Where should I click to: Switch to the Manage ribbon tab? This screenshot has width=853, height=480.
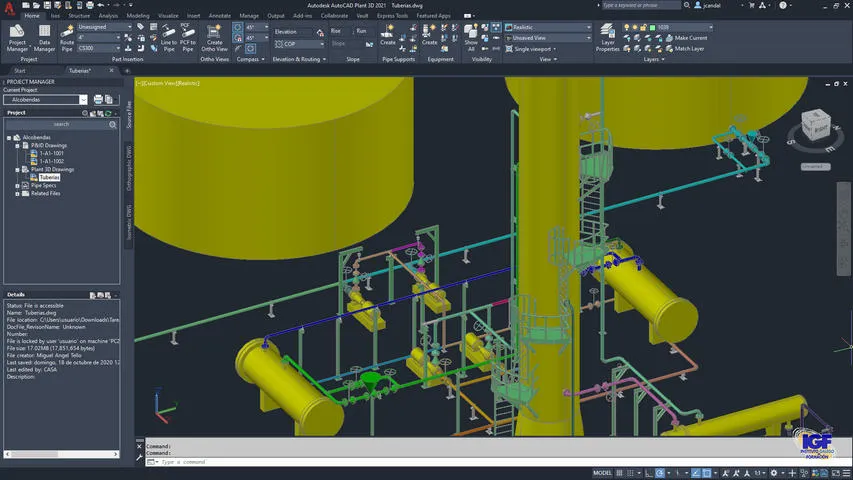(x=249, y=16)
